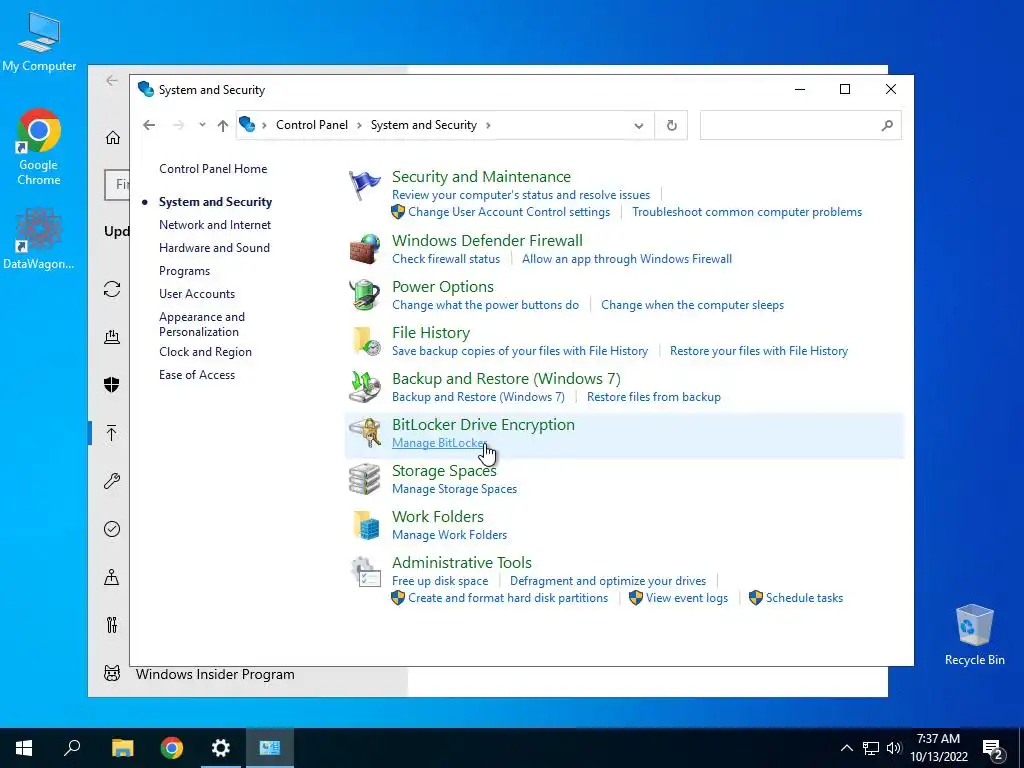Click Change when the computer sleeps
This screenshot has height=768, width=1024.
click(692, 305)
